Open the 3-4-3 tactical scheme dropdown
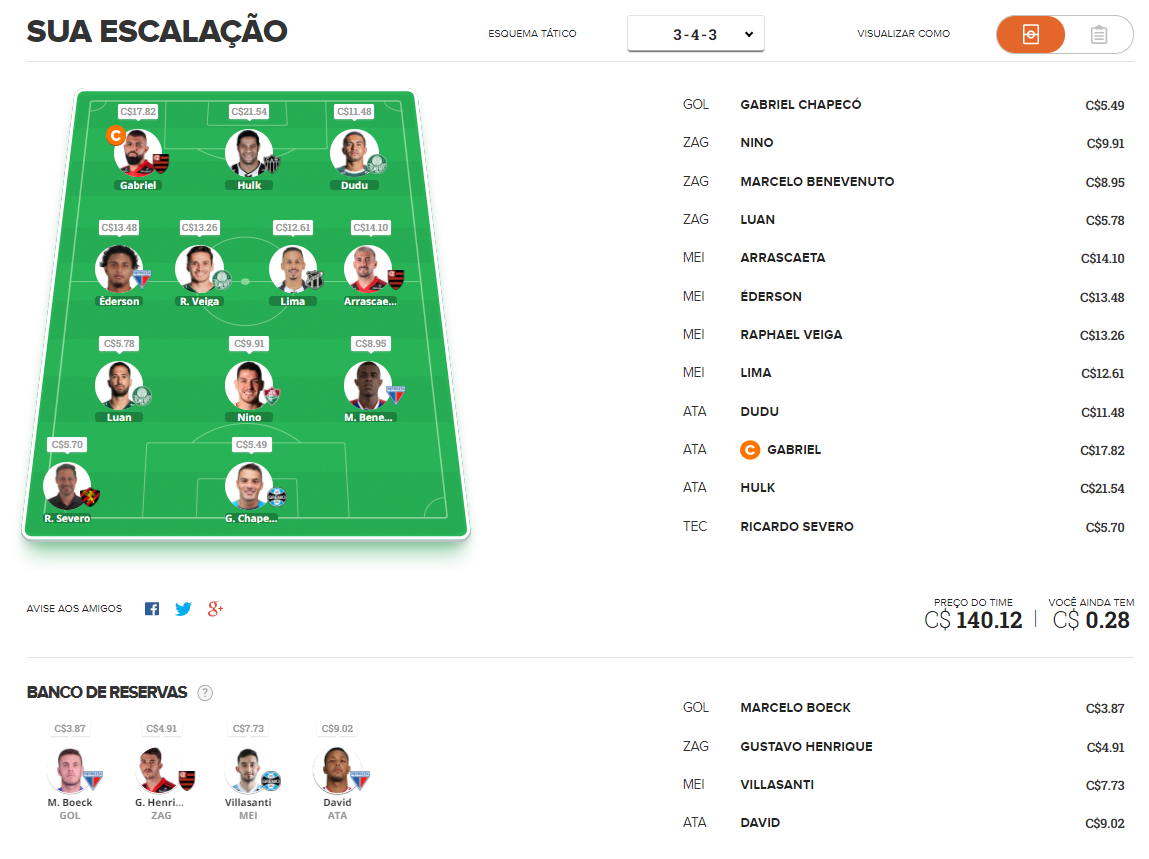Viewport: 1149px width, 859px height. [x=695, y=34]
